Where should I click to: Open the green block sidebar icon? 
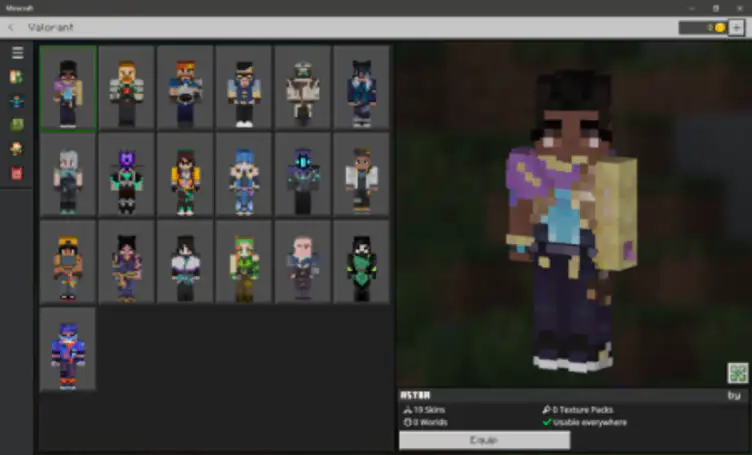coord(17,125)
